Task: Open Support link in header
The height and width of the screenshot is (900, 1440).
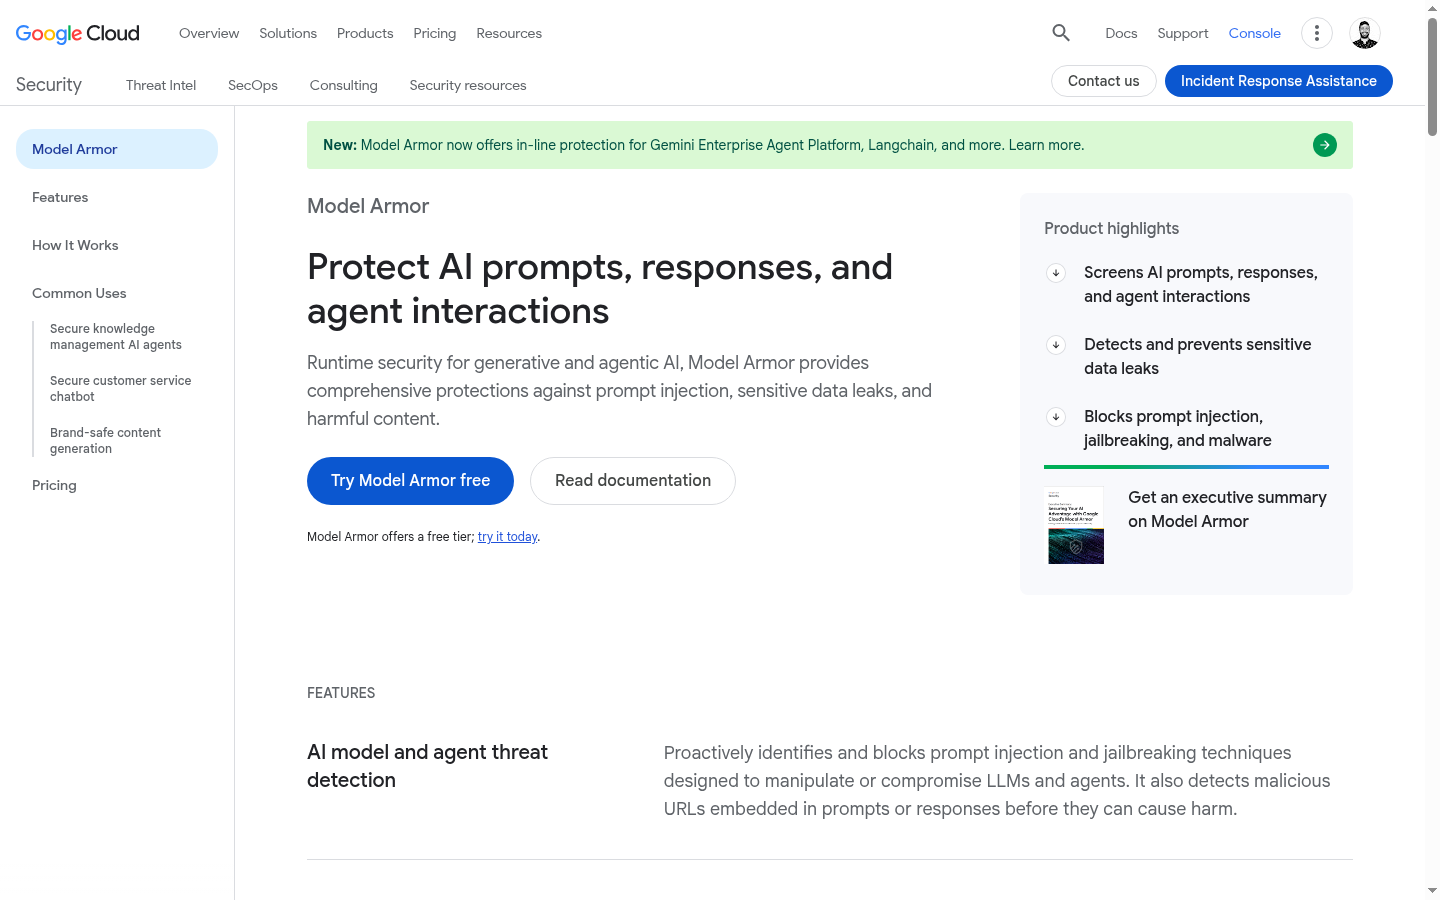Action: tap(1183, 33)
